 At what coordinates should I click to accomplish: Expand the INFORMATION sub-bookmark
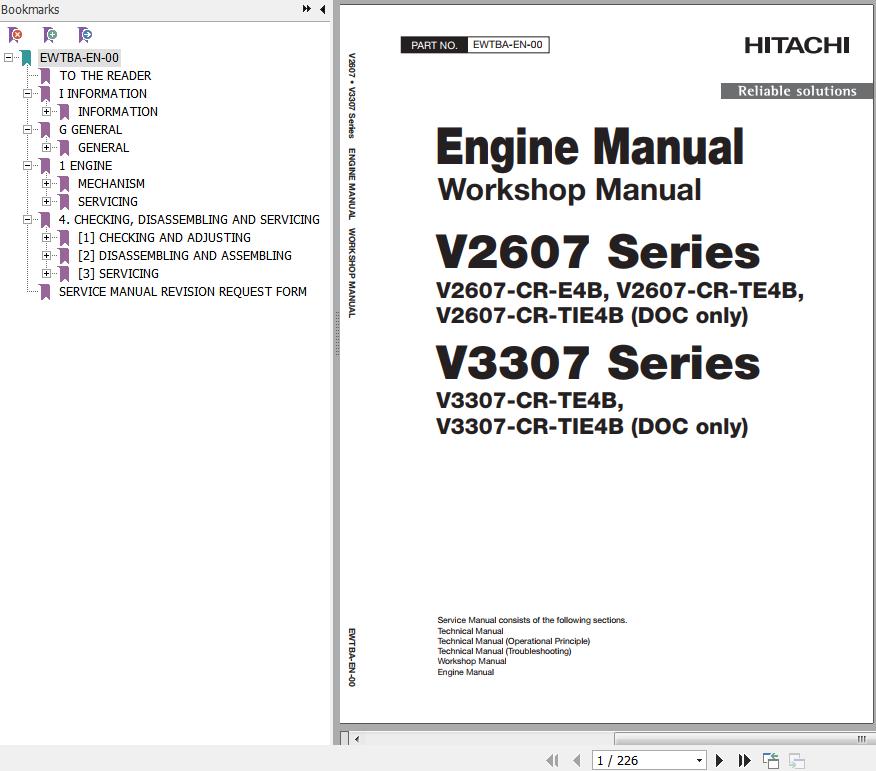pyautogui.click(x=46, y=112)
